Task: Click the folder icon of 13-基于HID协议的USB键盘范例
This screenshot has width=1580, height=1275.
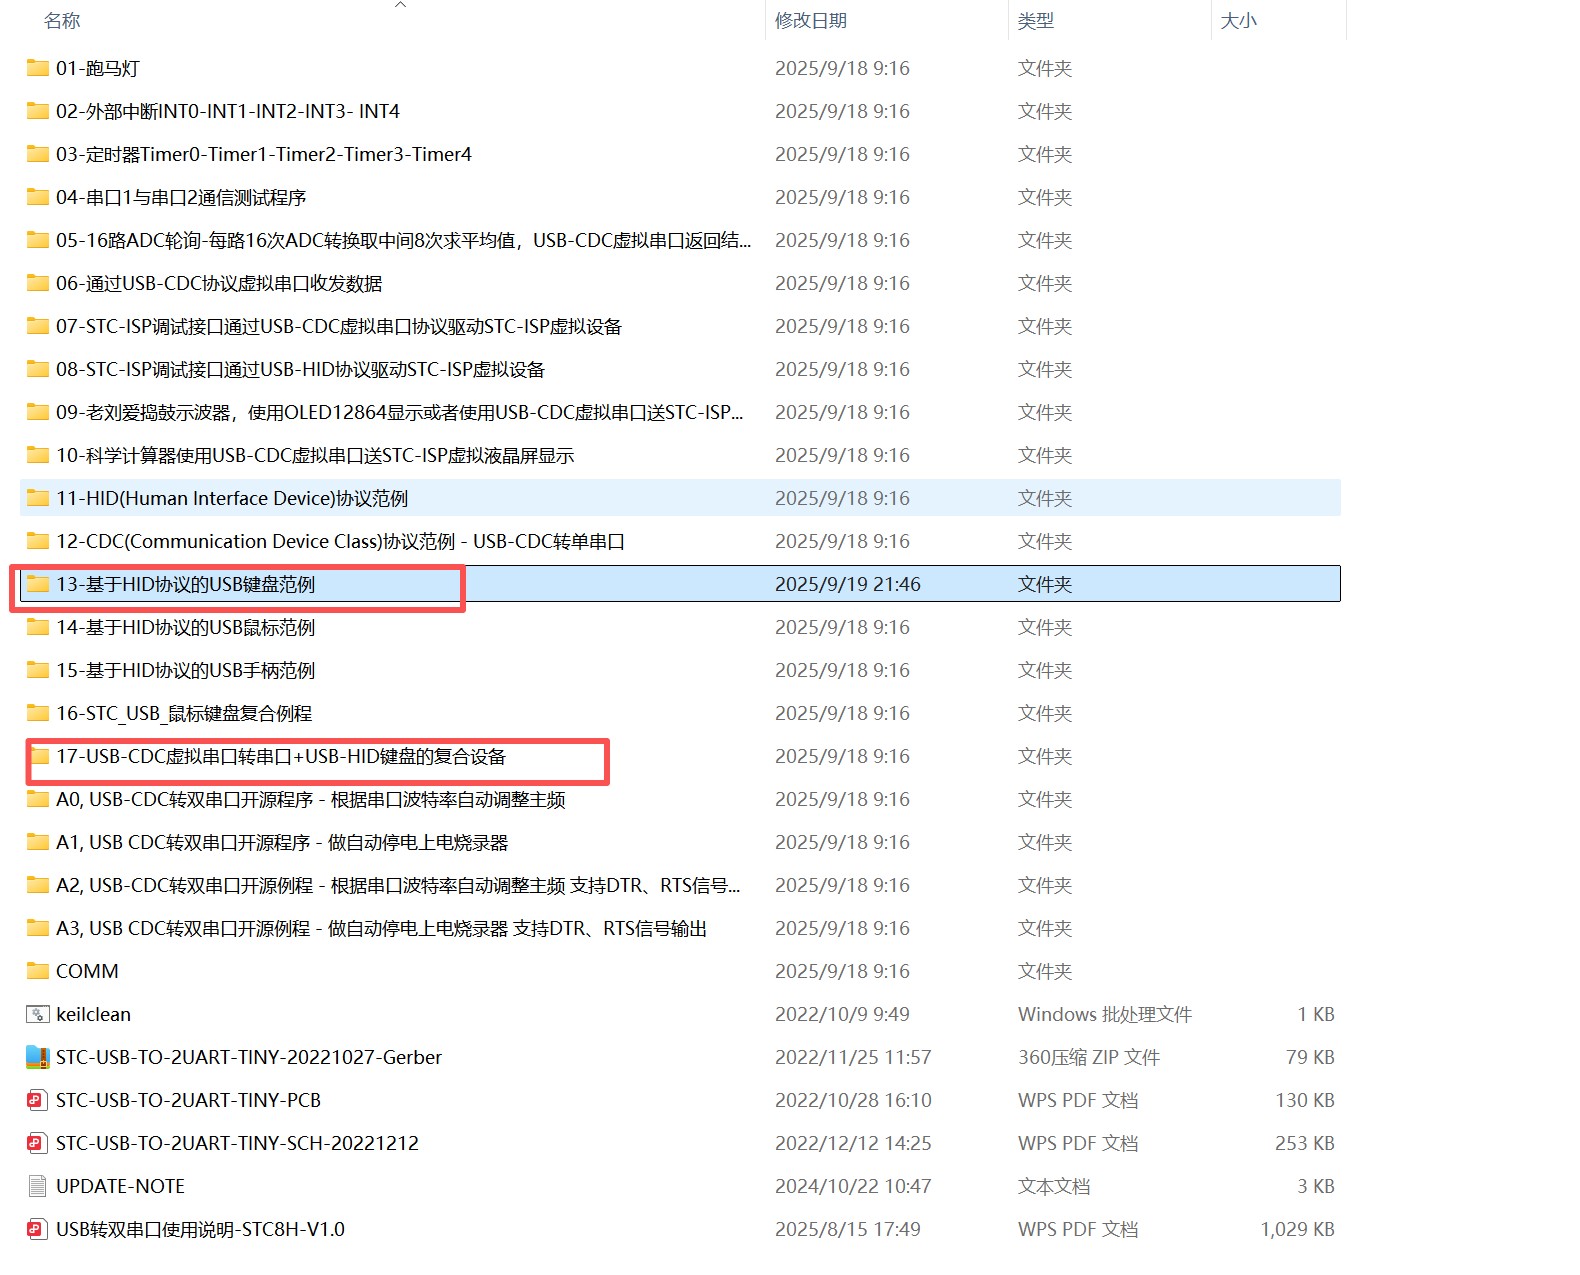Action: click(x=38, y=584)
